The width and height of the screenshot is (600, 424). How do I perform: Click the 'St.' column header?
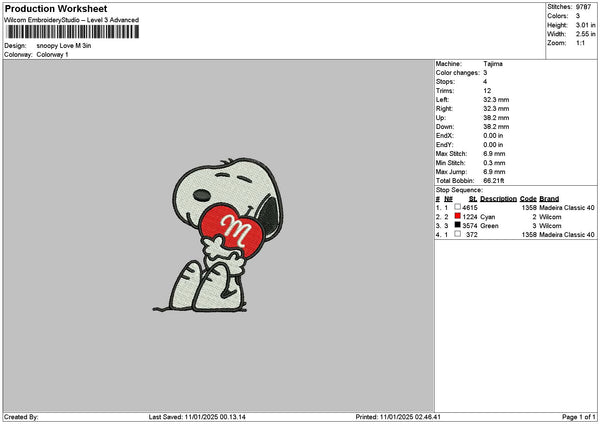point(473,199)
